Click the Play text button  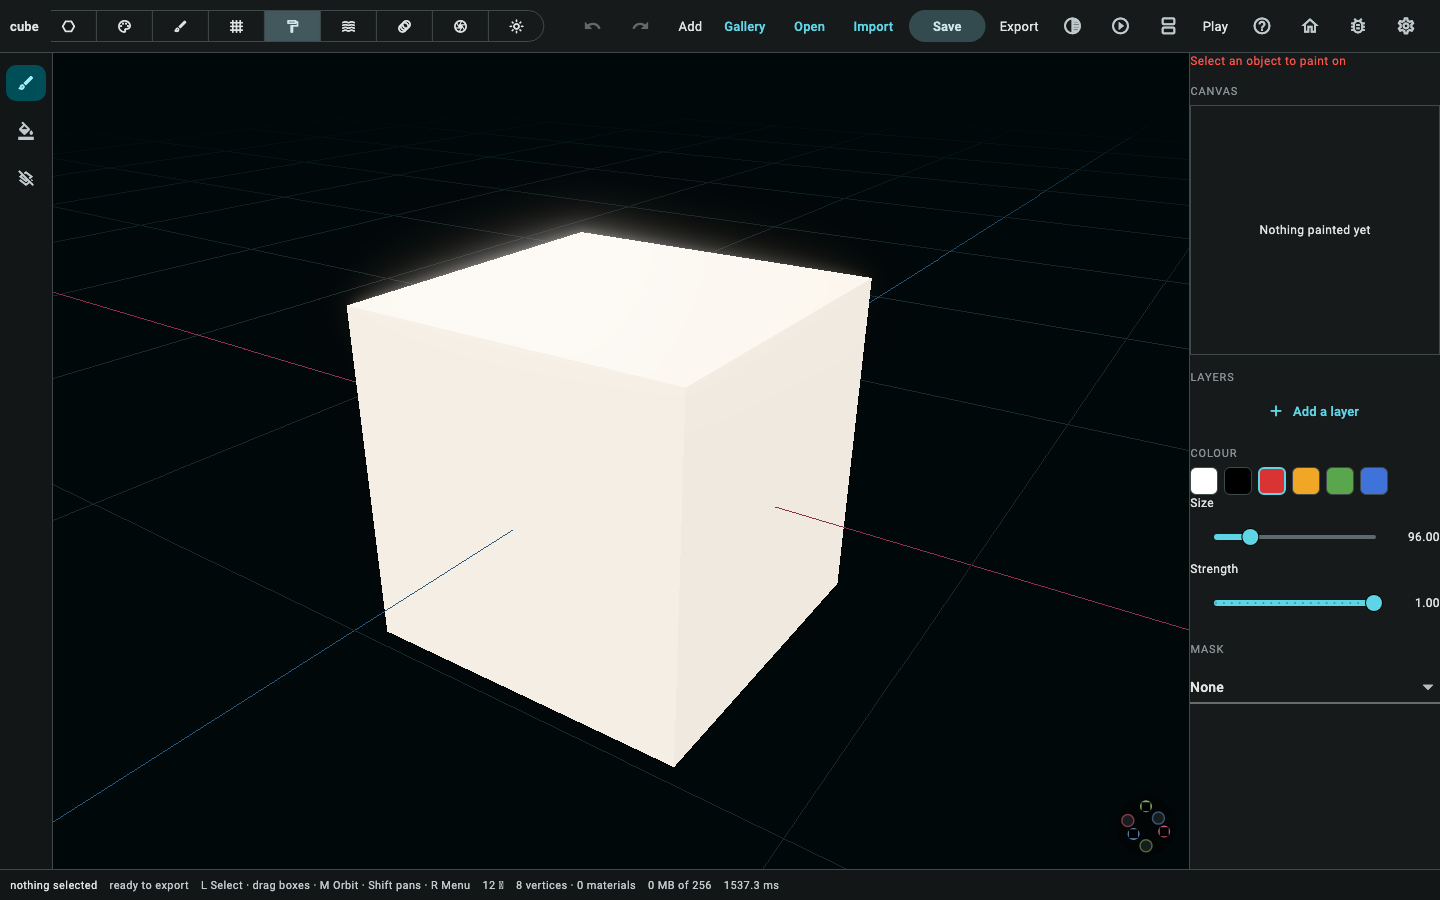(1215, 26)
